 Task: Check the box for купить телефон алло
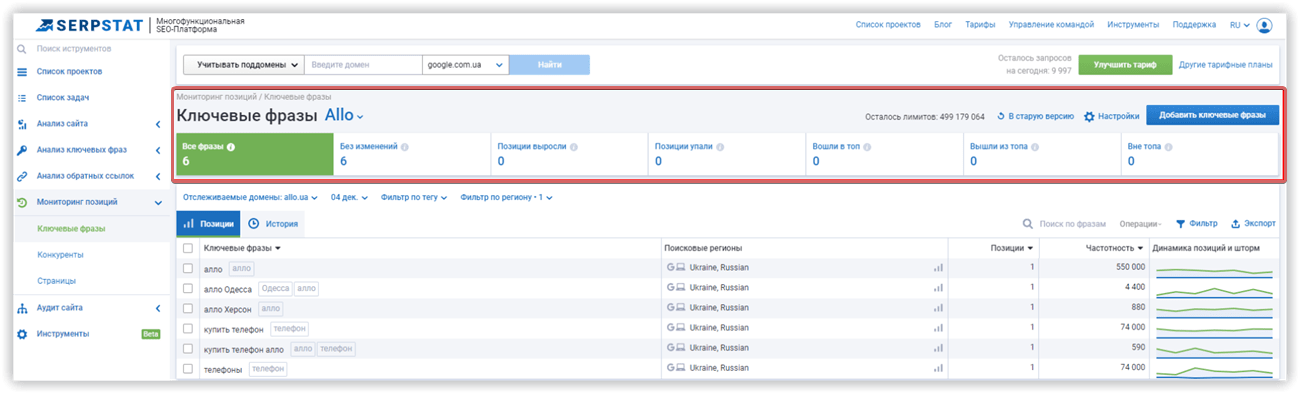click(x=188, y=349)
